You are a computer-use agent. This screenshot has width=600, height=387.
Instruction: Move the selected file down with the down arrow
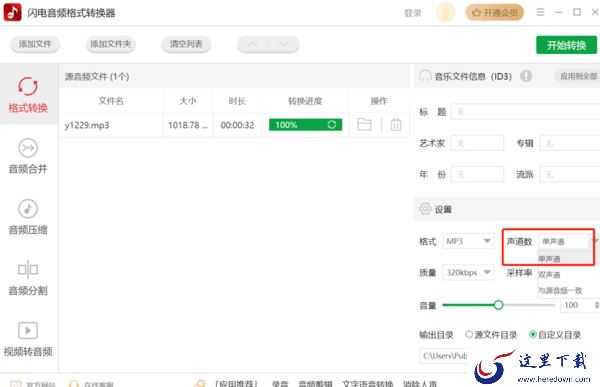click(284, 44)
